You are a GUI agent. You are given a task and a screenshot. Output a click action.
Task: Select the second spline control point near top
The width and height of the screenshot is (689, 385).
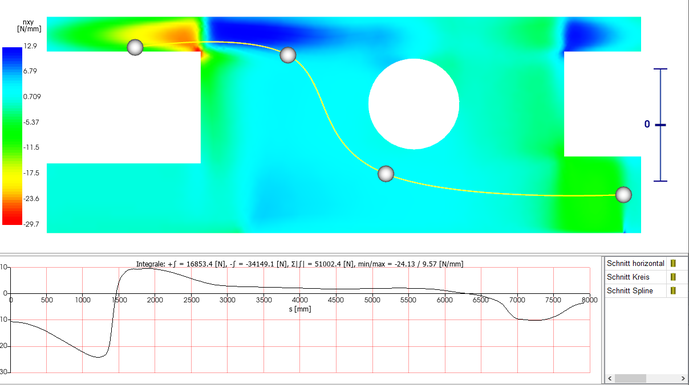(288, 55)
